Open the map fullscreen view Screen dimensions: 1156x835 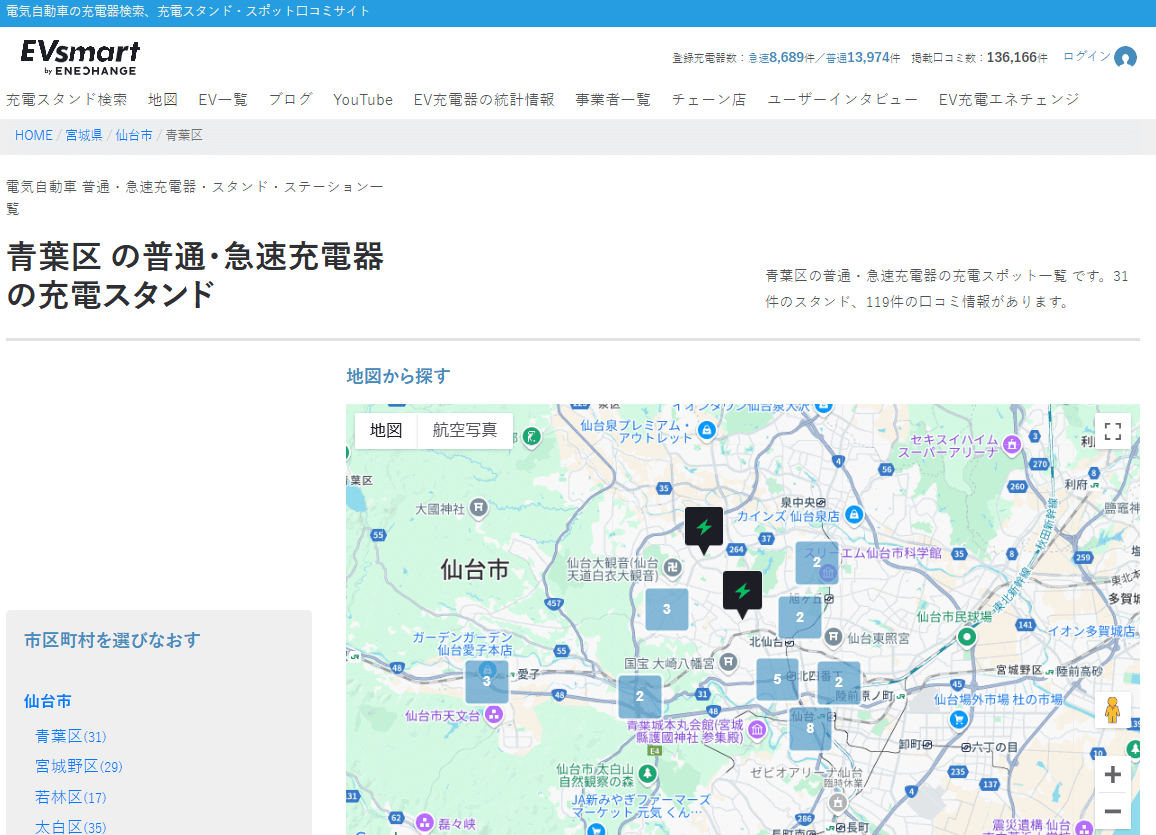[x=1112, y=431]
